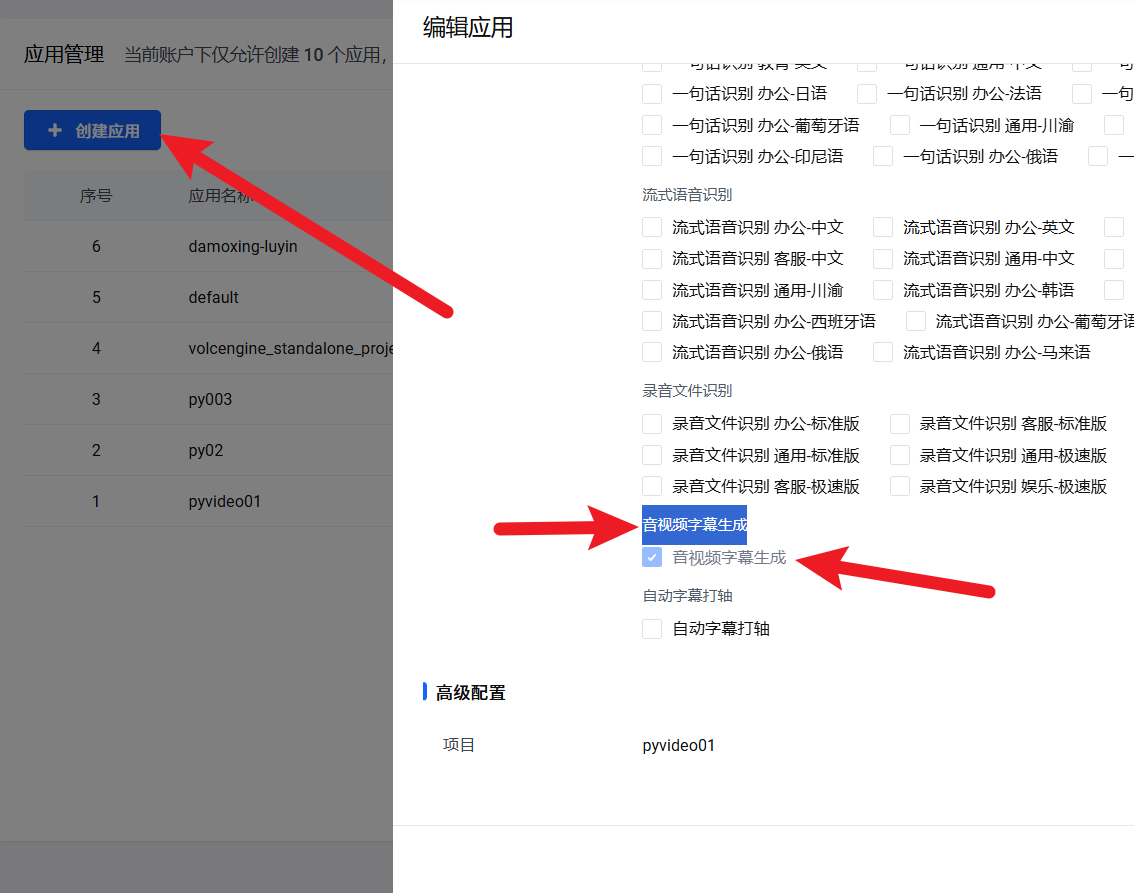1134x893 pixels.
Task: Click the plus icon on 创建应用
Action: [55, 131]
